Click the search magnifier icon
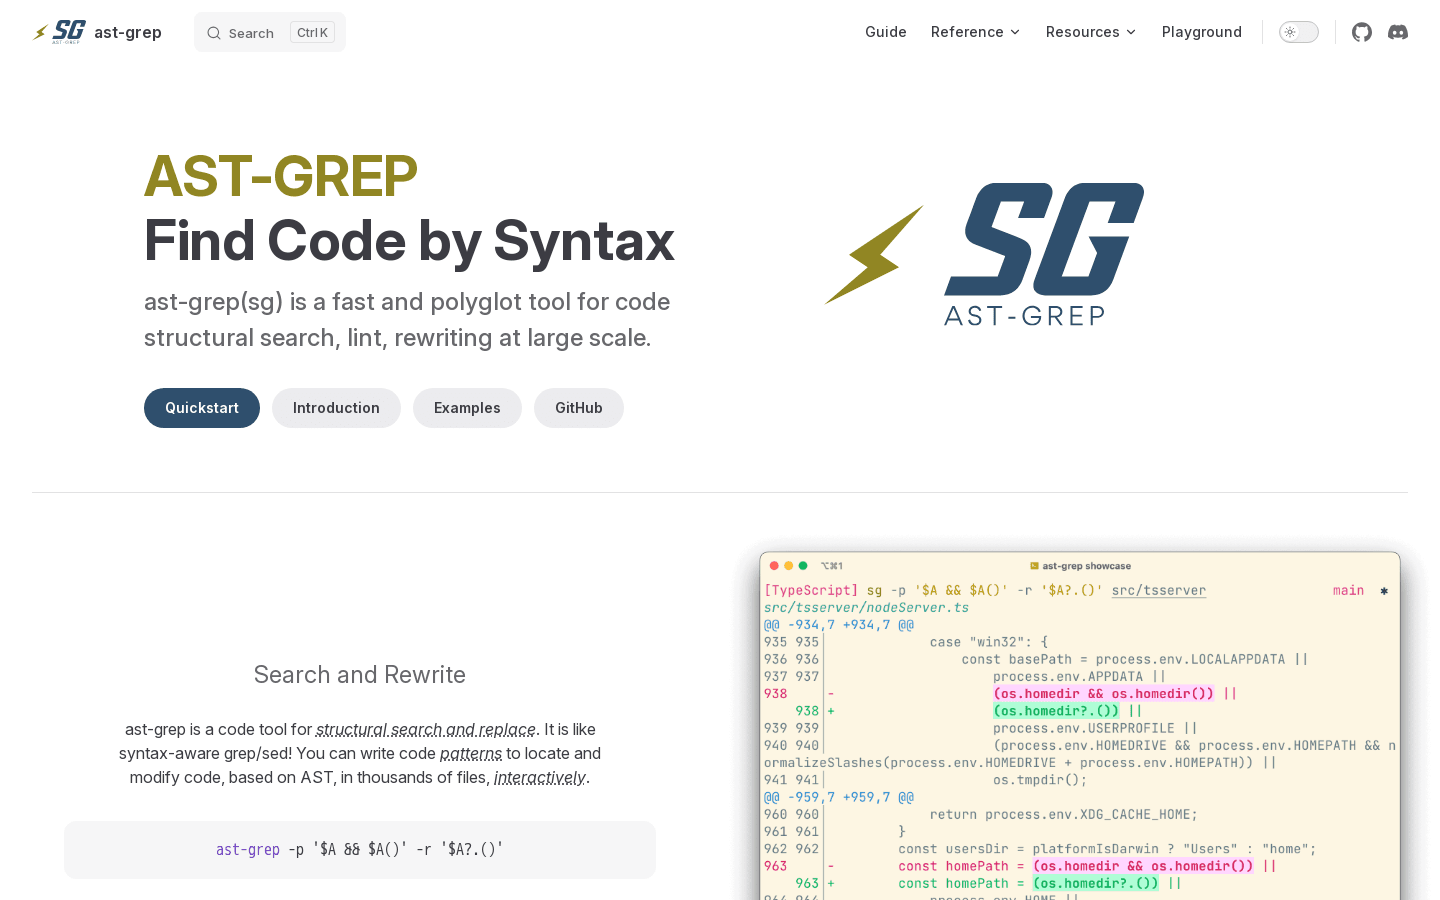Image resolution: width=1440 pixels, height=900 pixels. 213,32
